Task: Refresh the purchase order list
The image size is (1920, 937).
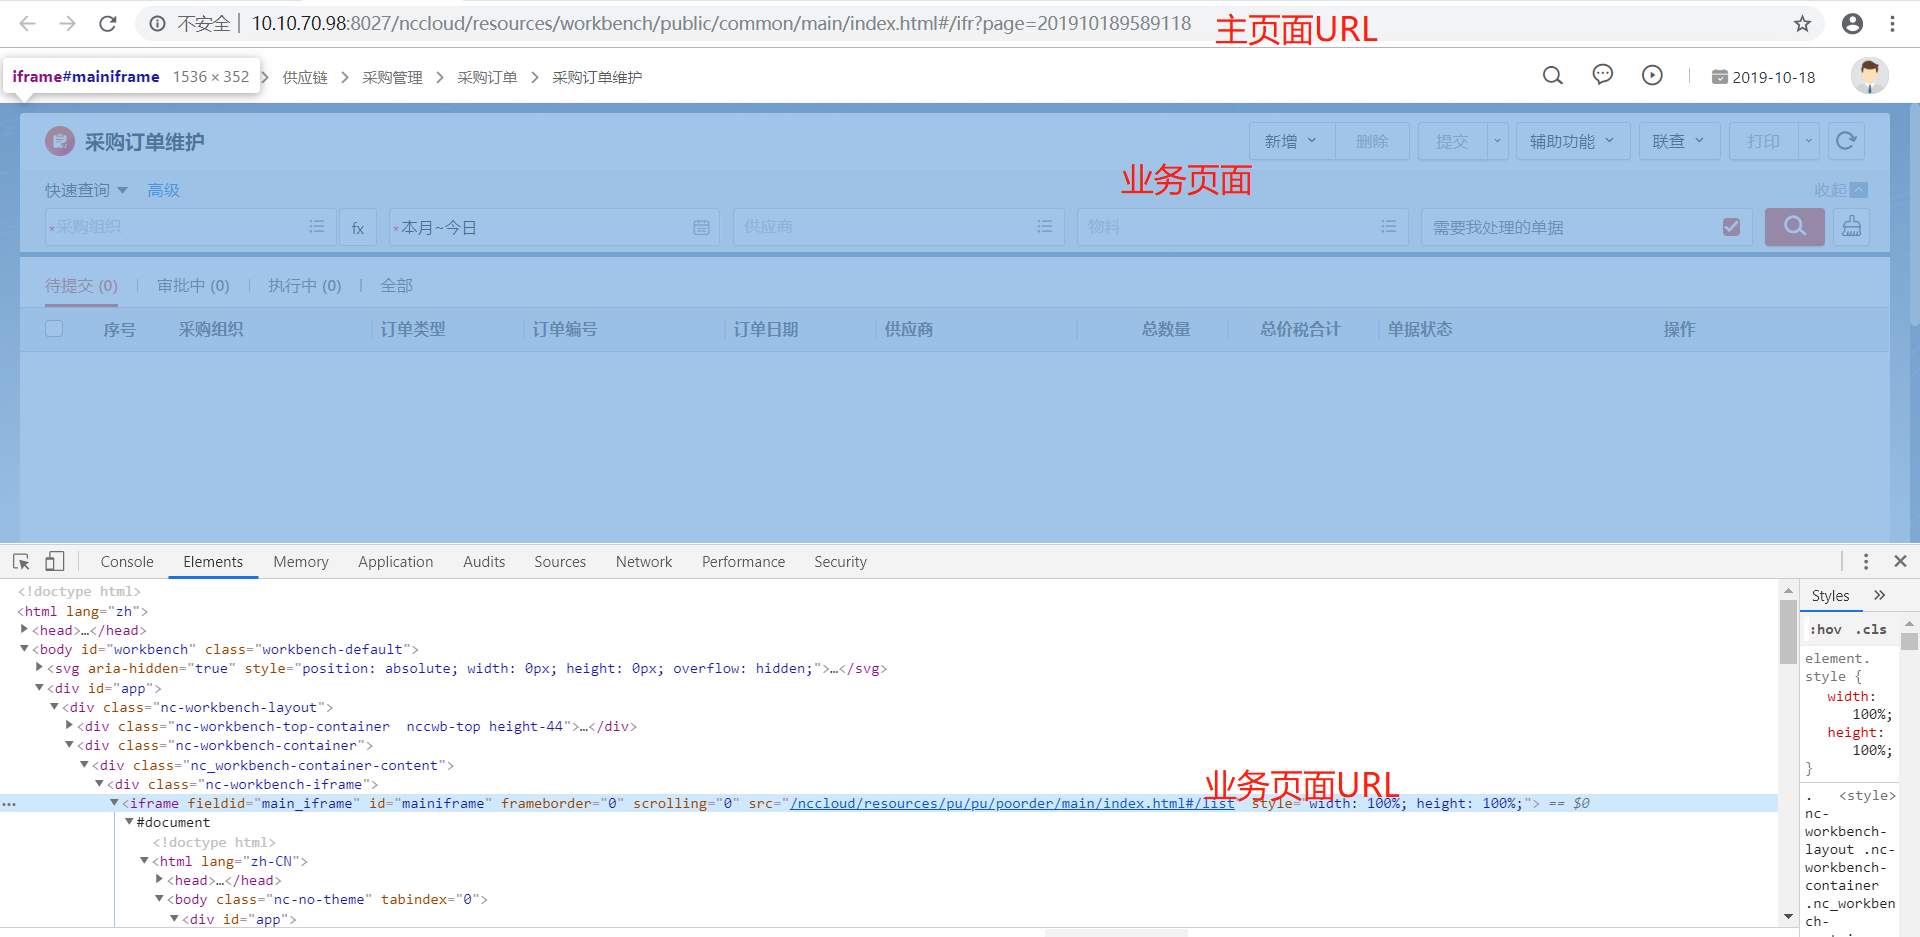Action: [1846, 141]
